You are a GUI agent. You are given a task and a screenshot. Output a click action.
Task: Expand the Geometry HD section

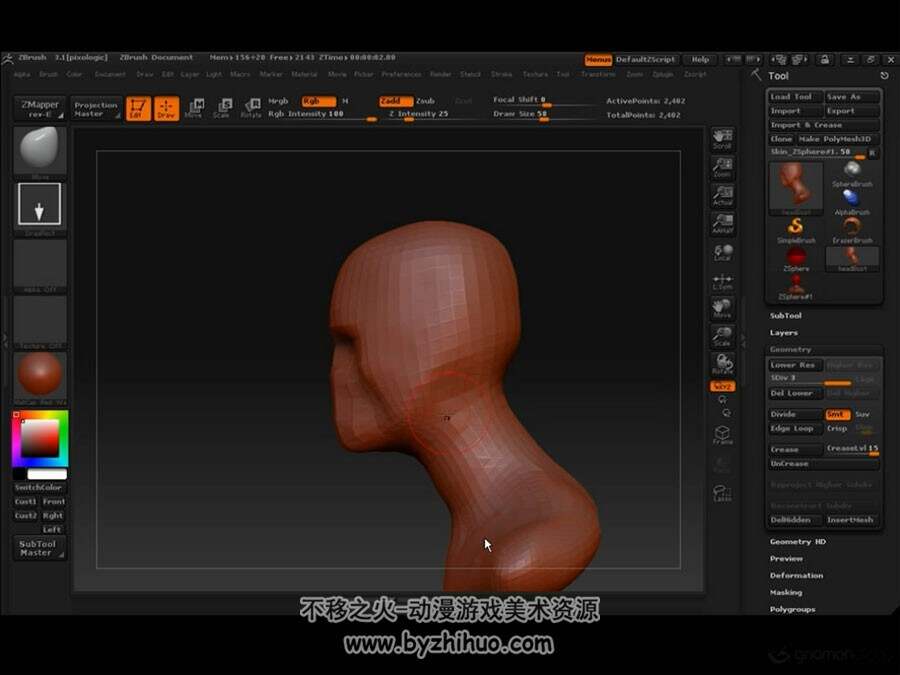pyautogui.click(x=798, y=542)
